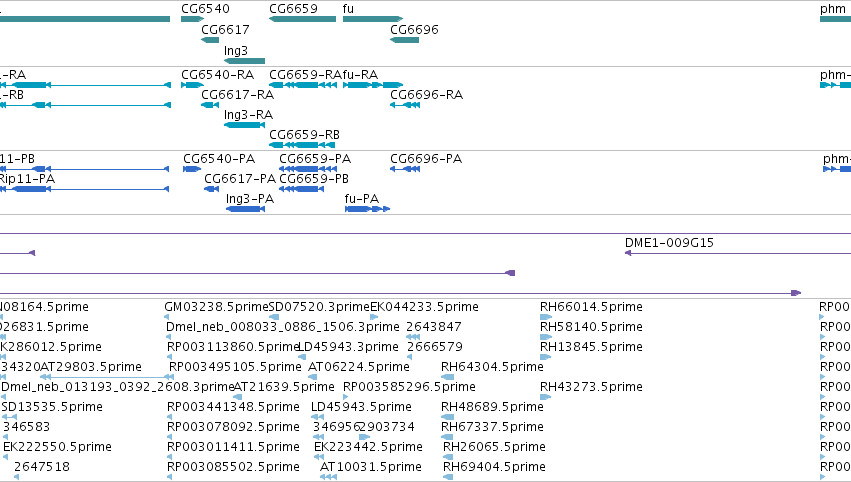Select the CG6540-PA protein label
The image size is (851, 482).
pyautogui.click(x=219, y=158)
